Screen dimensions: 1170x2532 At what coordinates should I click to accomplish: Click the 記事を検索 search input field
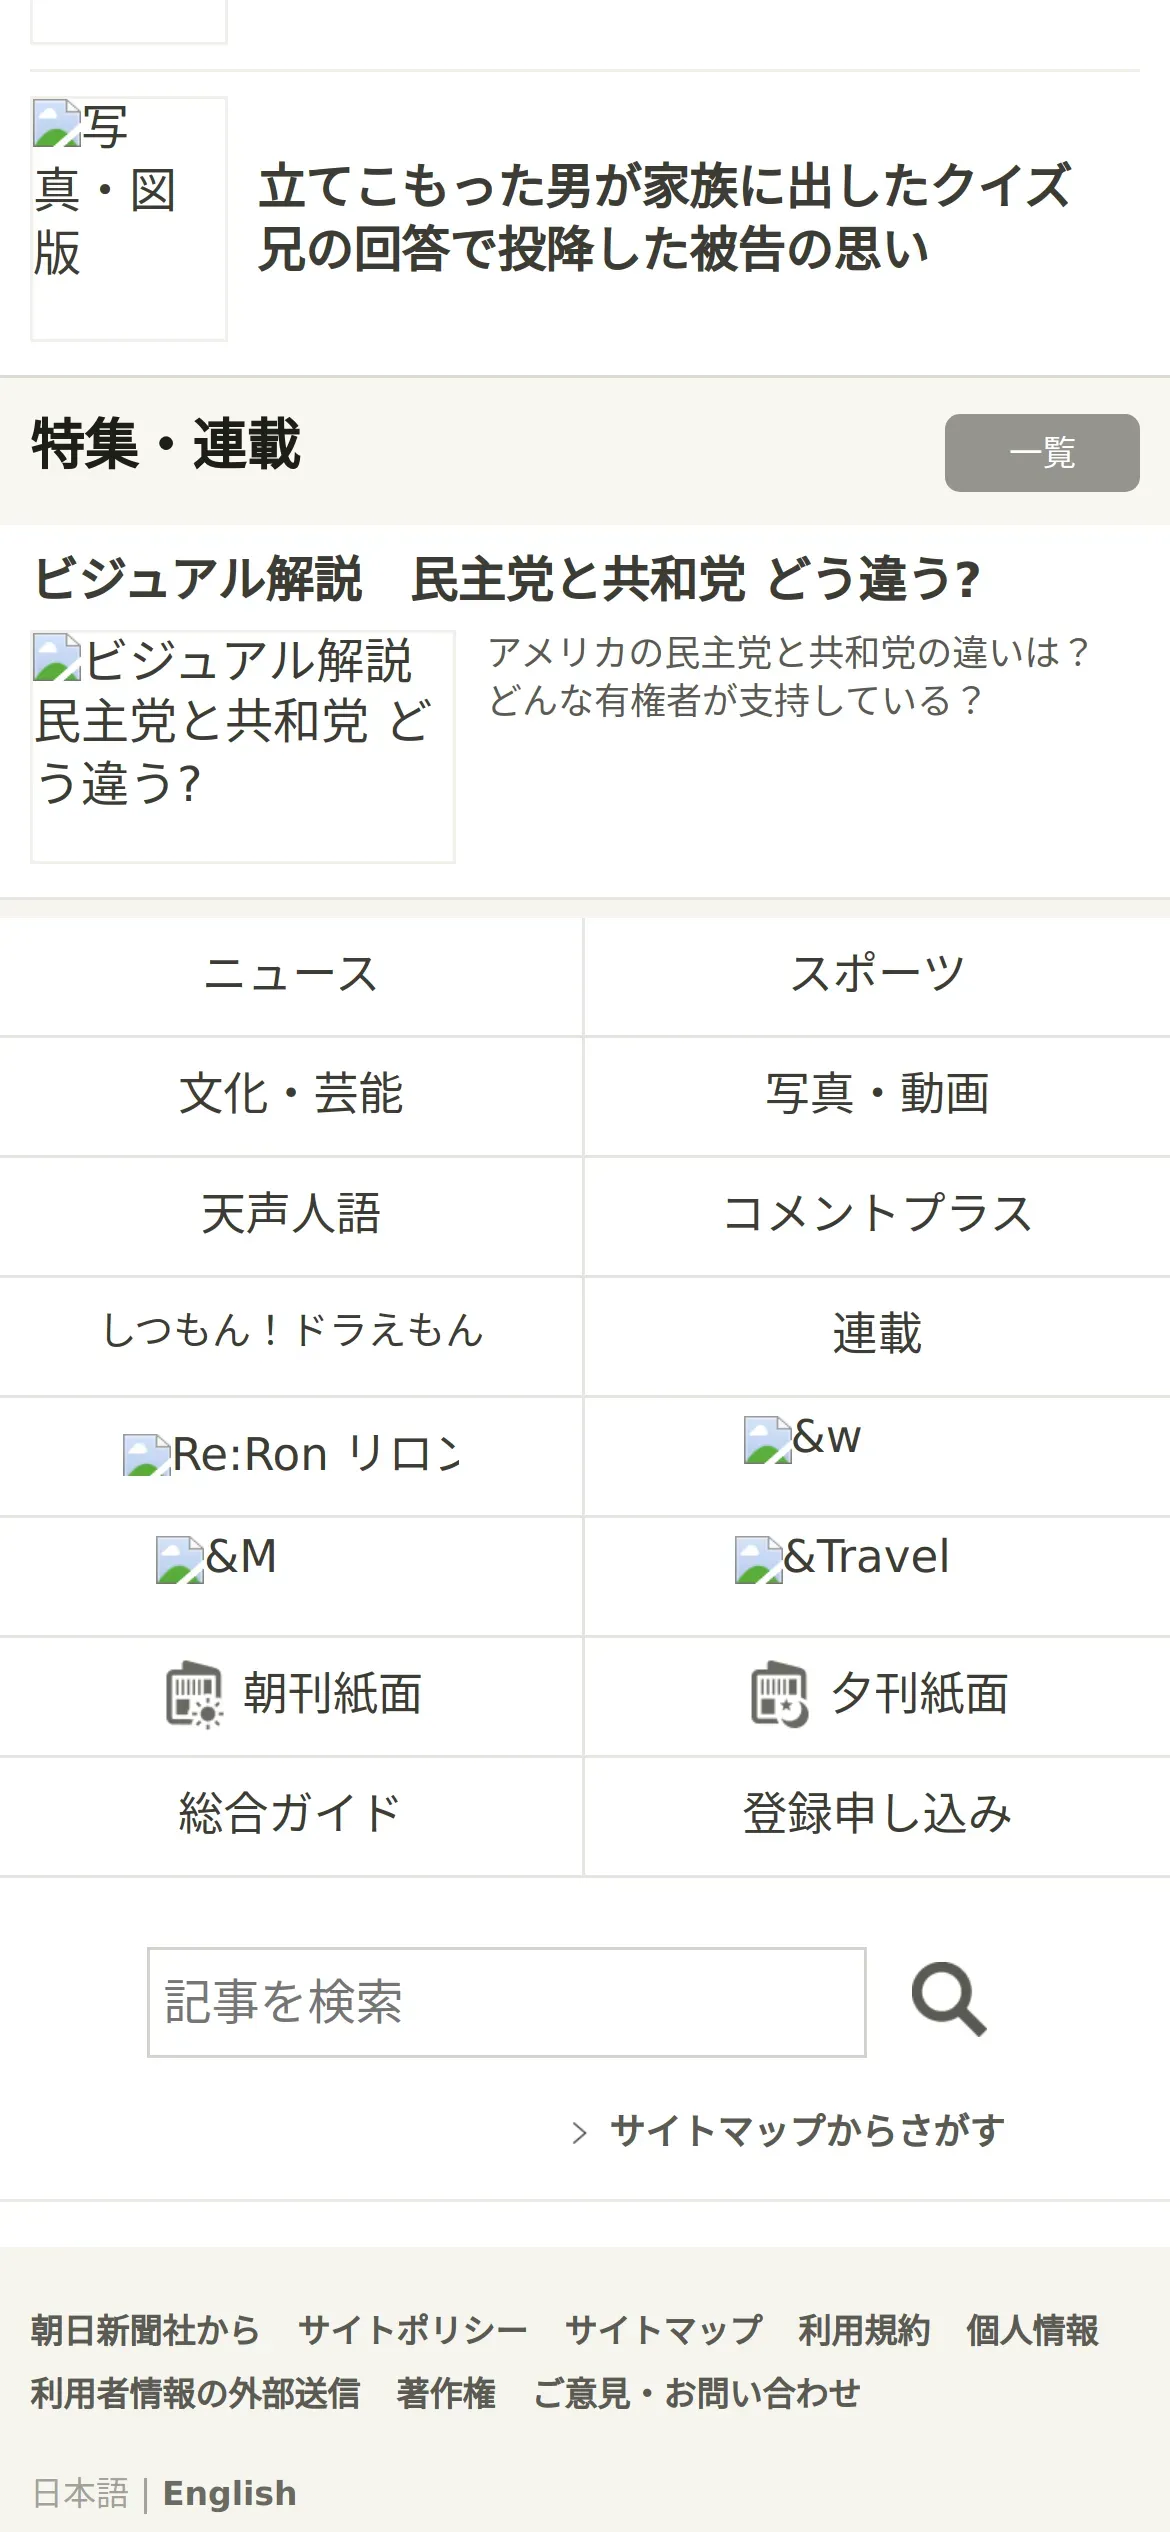pyautogui.click(x=506, y=2002)
